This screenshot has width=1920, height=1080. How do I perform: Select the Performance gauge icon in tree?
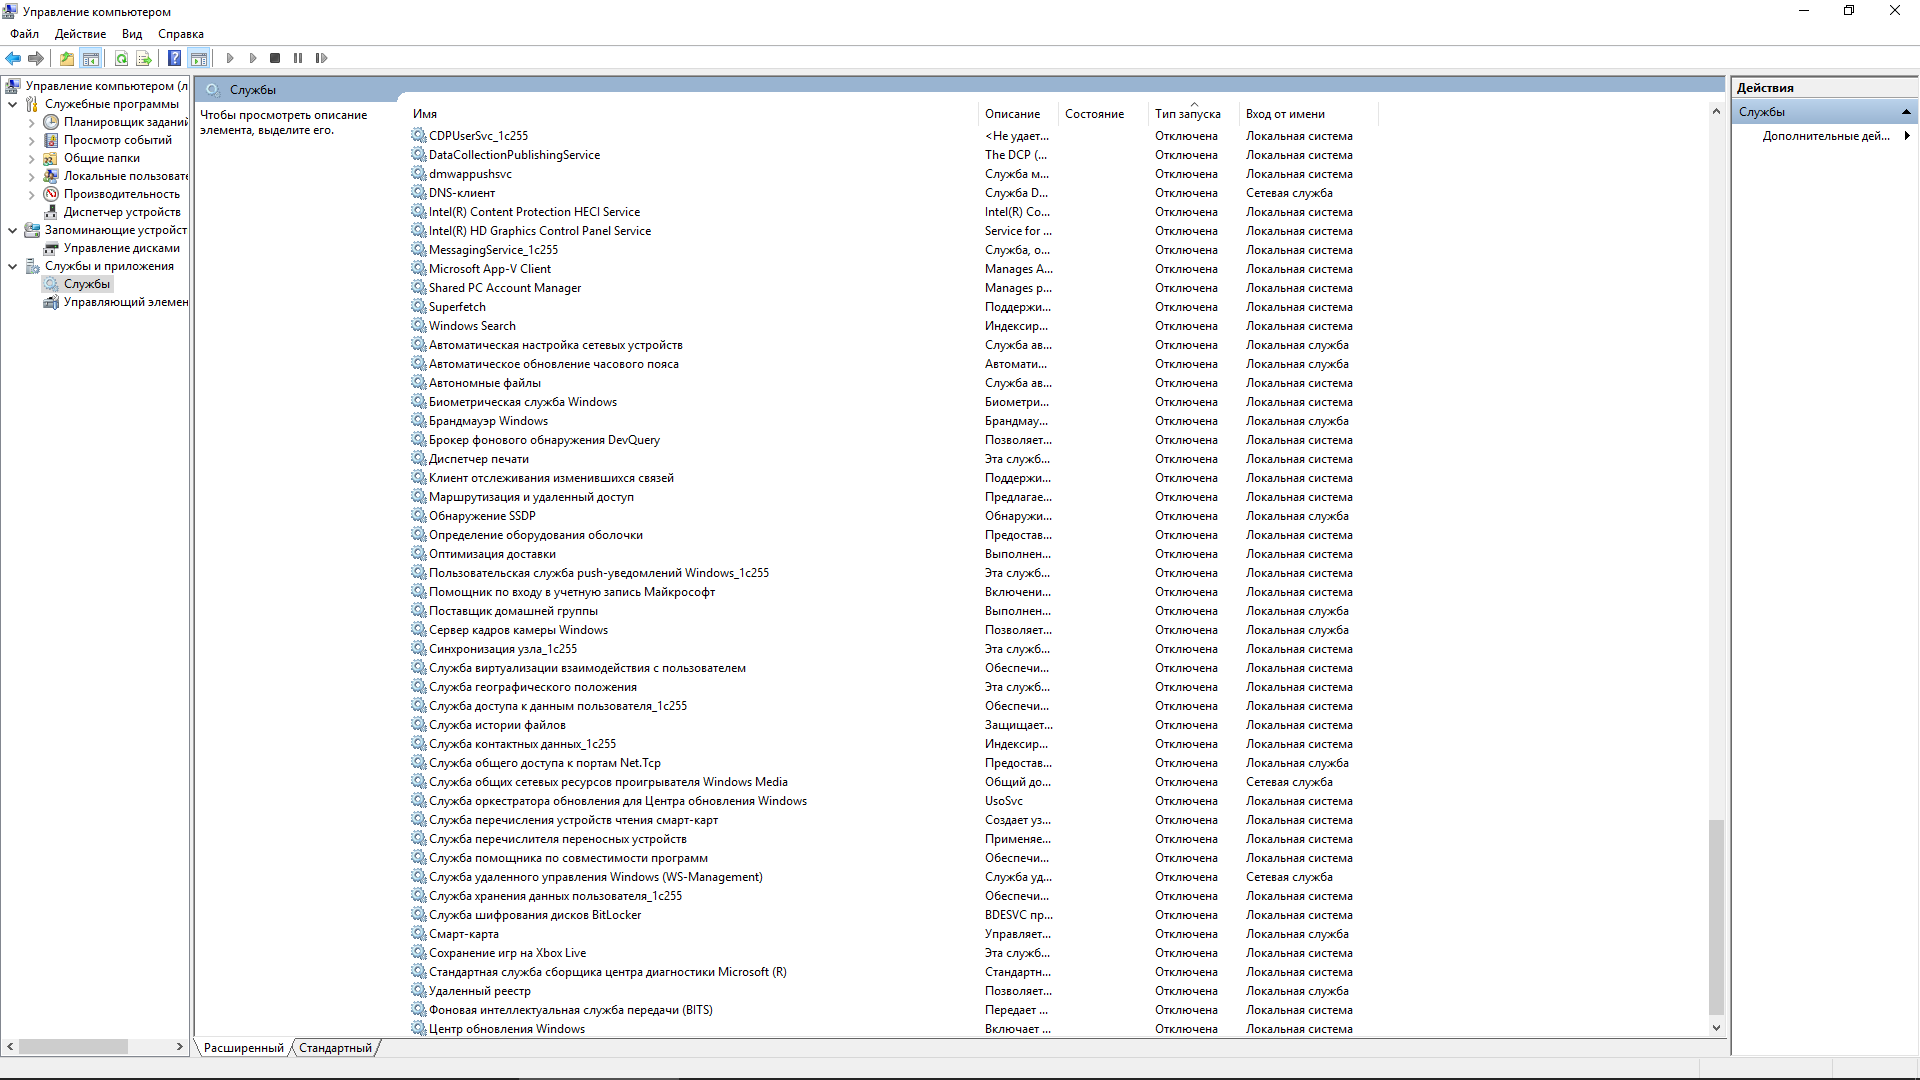51,194
